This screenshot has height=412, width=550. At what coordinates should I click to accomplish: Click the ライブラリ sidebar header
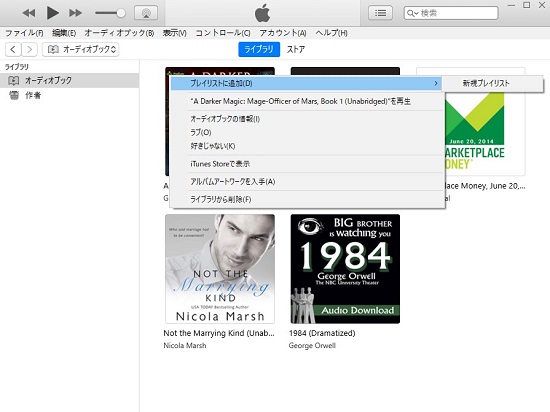click(x=16, y=67)
